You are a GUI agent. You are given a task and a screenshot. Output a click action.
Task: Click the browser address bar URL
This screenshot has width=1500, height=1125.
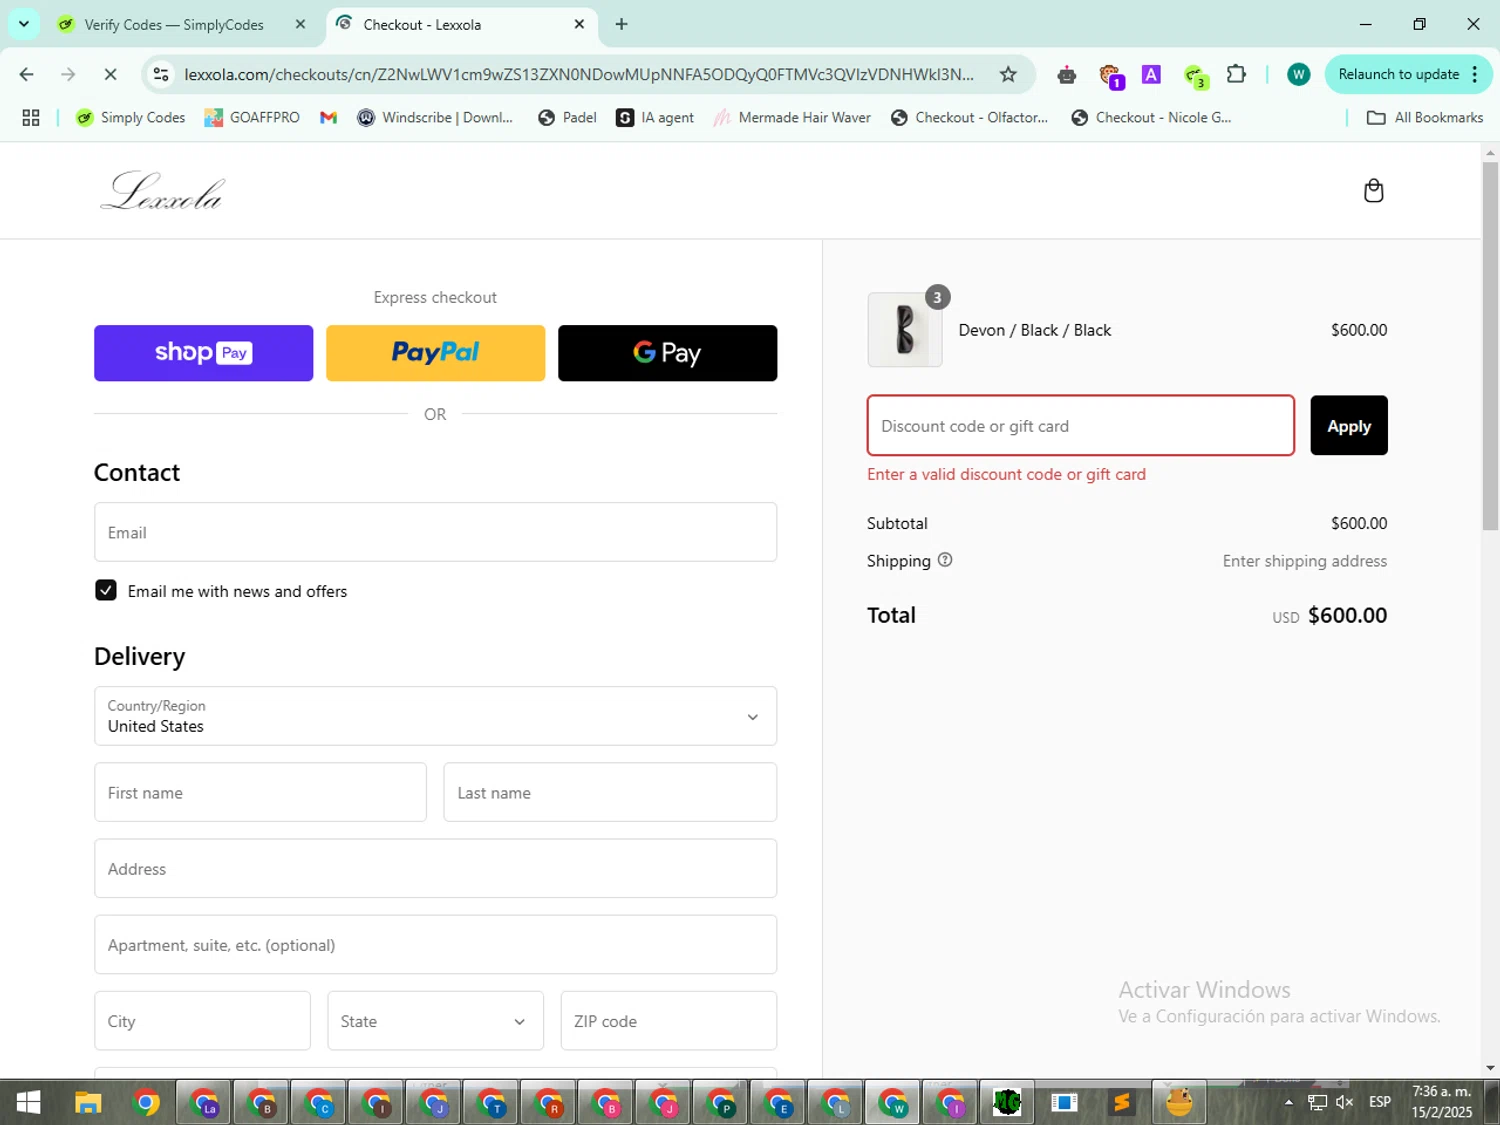pyautogui.click(x=579, y=74)
